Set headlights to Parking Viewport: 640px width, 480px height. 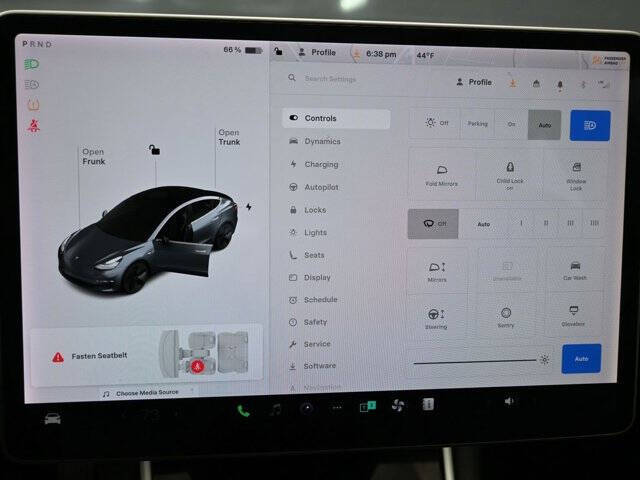[x=477, y=123]
